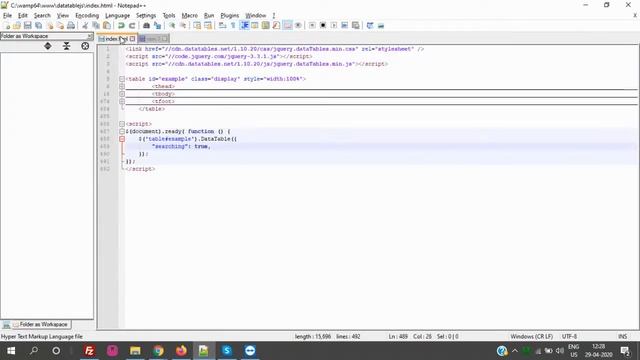Toggle the Indent Guide button
Viewport: 640px width, 360px height.
(245, 25)
